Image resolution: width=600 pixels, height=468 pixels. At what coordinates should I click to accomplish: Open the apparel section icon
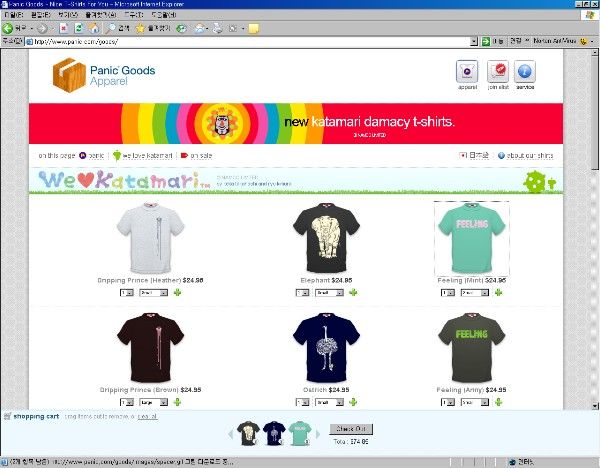tap(467, 71)
